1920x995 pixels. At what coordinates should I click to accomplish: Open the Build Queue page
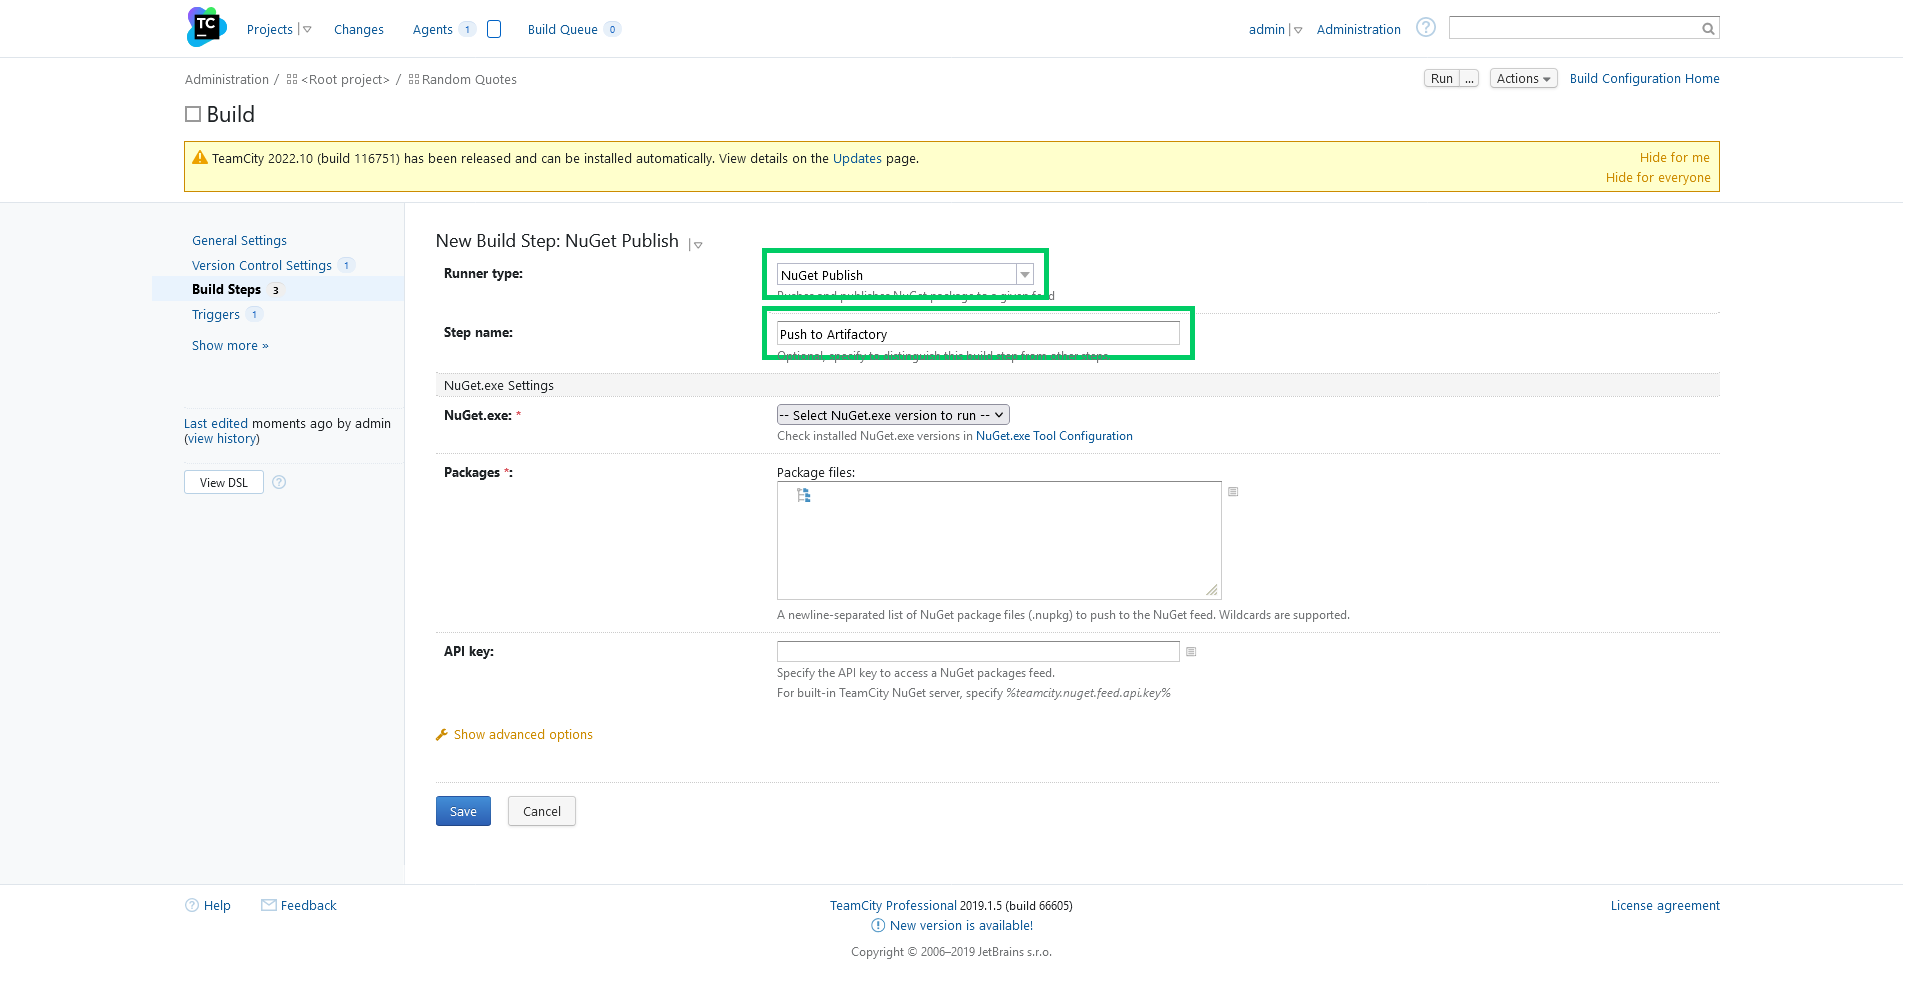coord(562,30)
